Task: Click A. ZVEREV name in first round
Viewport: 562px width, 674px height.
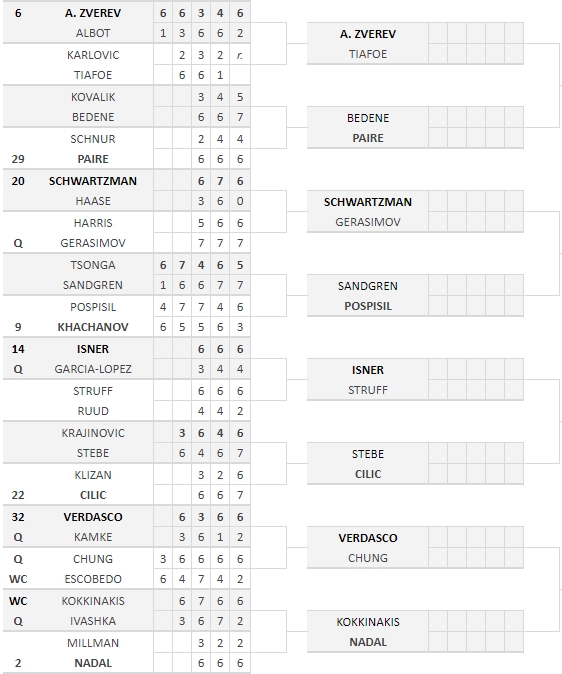Action: pyautogui.click(x=93, y=13)
